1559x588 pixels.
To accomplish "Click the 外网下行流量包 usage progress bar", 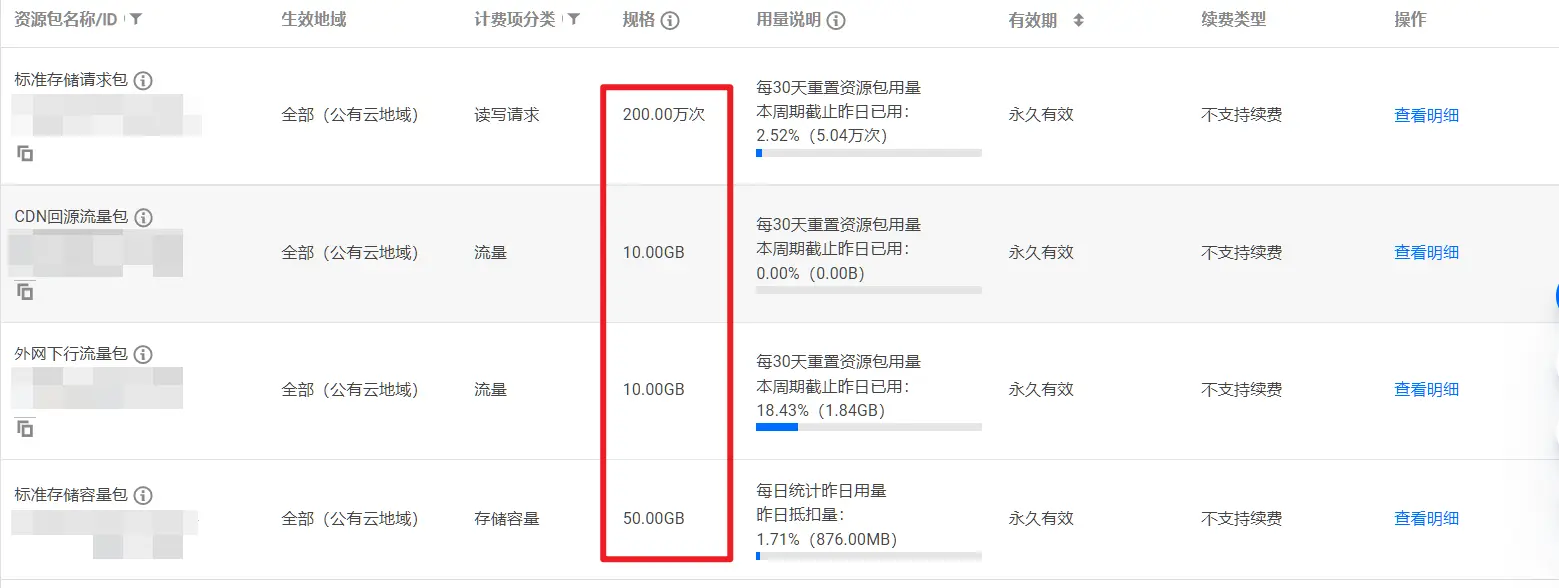I will (x=868, y=427).
